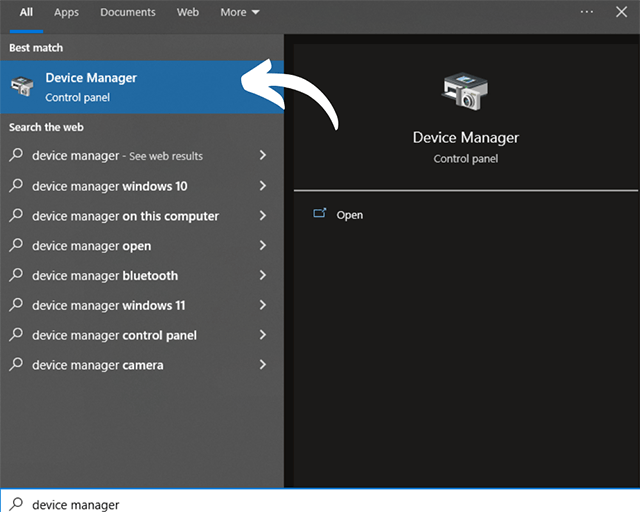Click search icon beside 'device manager open'
This screenshot has height=512, width=640.
pos(16,245)
